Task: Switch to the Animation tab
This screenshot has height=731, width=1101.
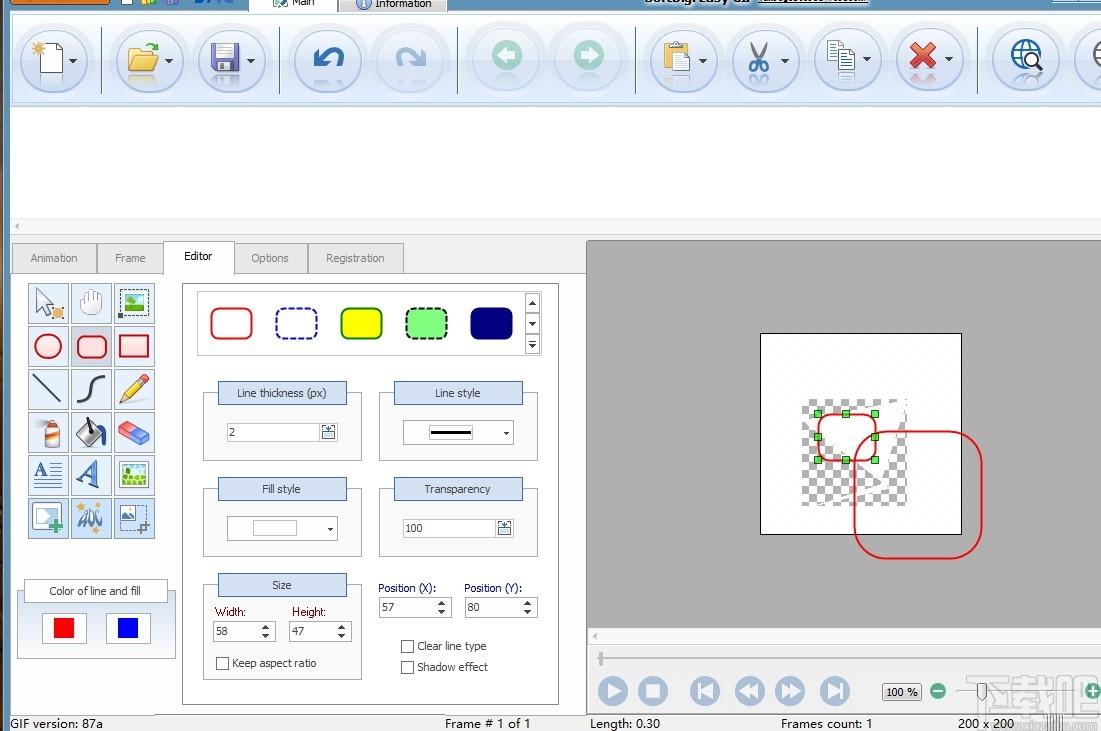Action: [x=54, y=258]
